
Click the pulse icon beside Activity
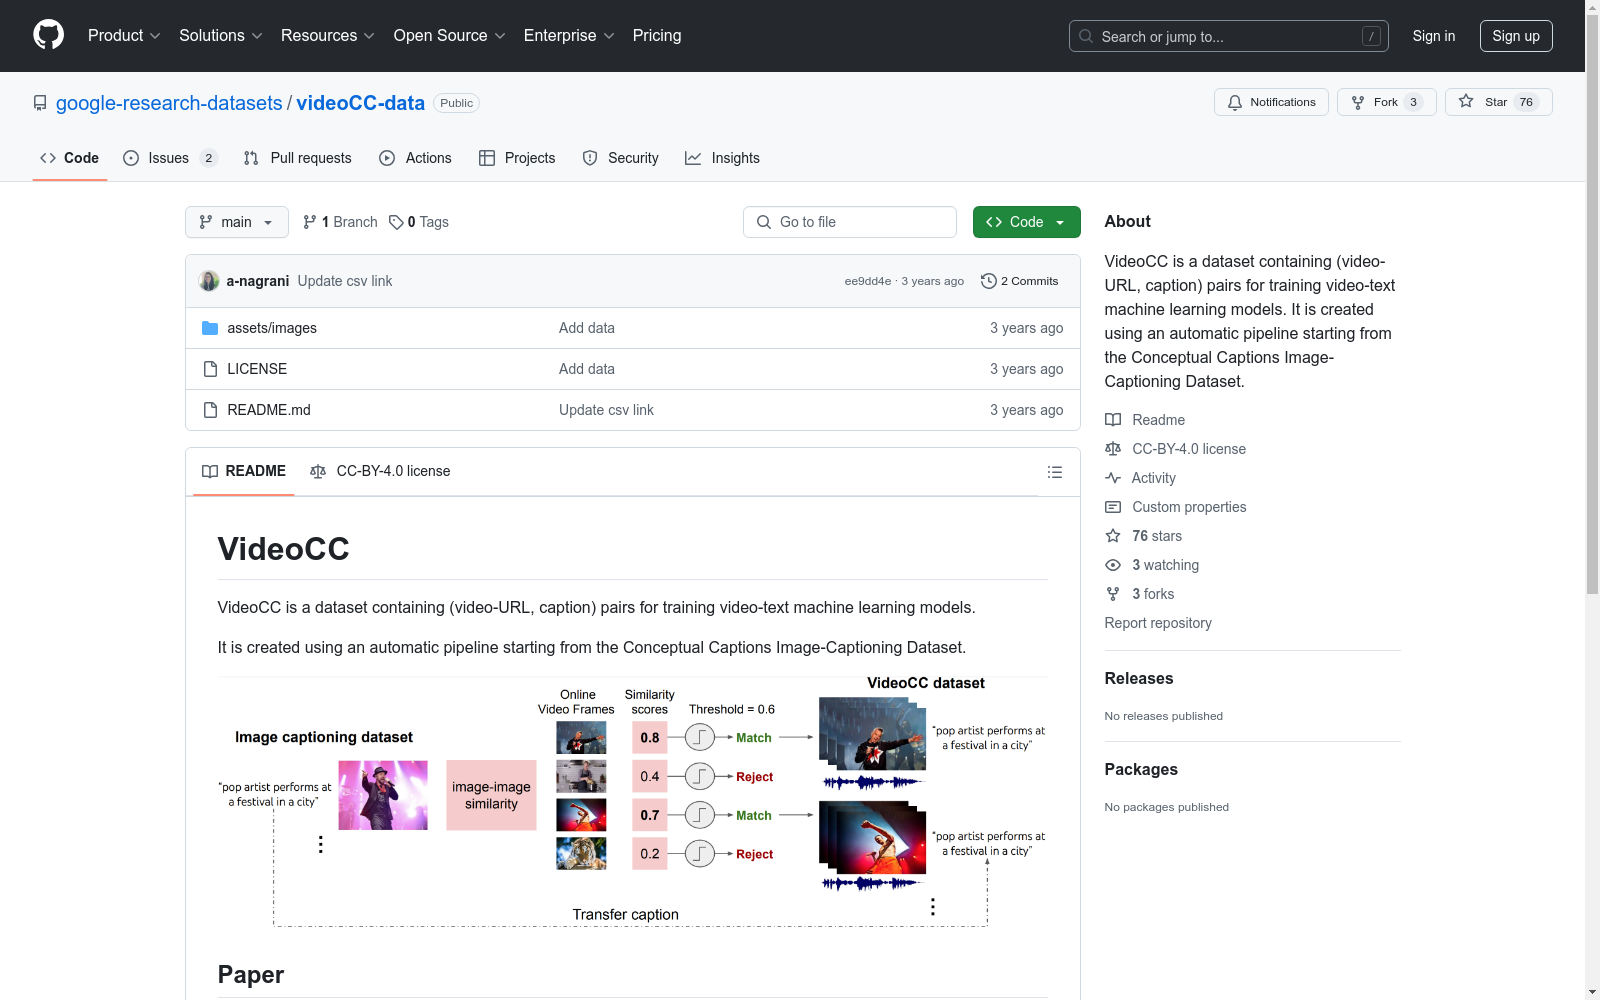pyautogui.click(x=1113, y=478)
